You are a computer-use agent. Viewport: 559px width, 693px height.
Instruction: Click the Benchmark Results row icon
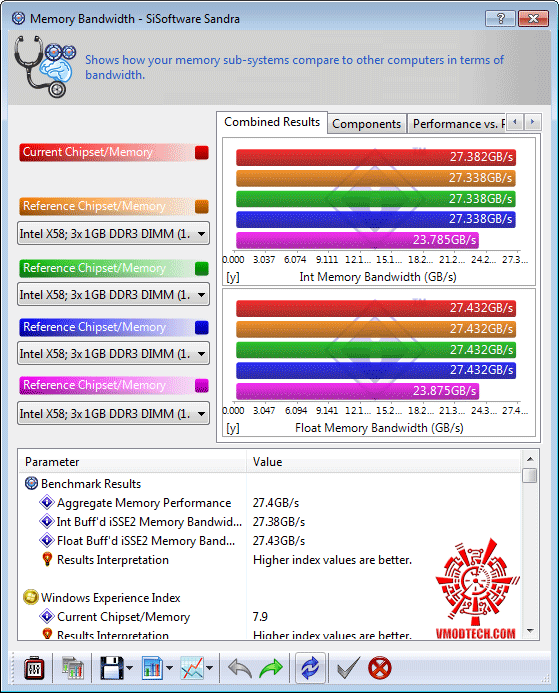[31, 484]
